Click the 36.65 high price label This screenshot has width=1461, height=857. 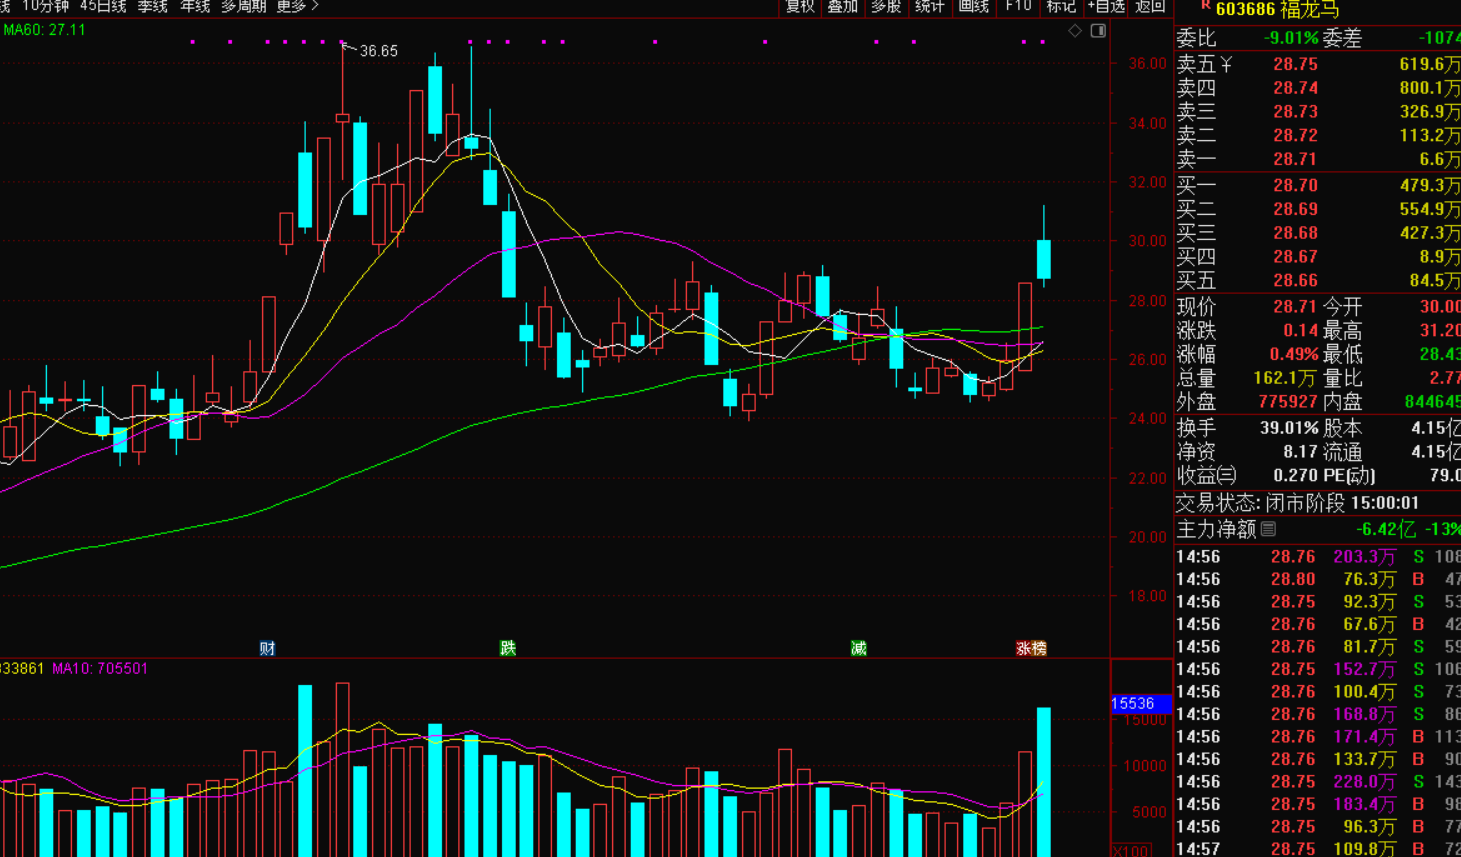point(379,51)
